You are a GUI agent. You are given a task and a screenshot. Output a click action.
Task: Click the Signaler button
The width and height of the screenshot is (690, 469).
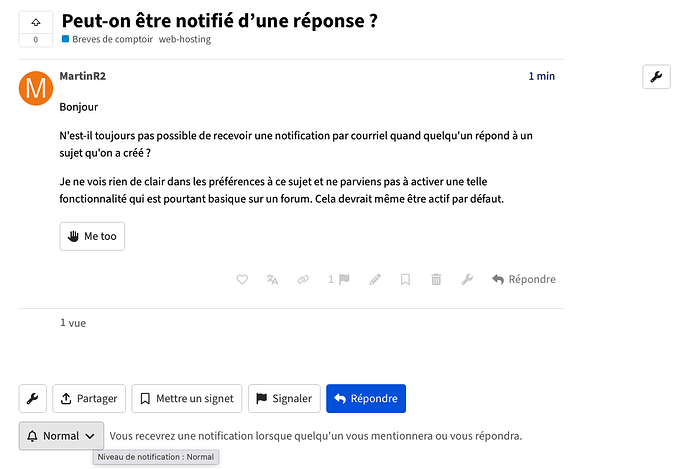[x=284, y=399]
